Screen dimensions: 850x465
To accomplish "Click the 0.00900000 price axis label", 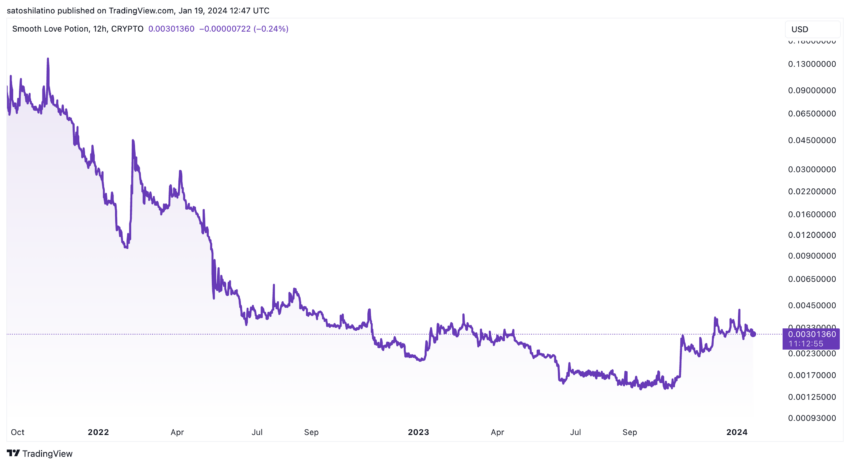I will click(812, 256).
